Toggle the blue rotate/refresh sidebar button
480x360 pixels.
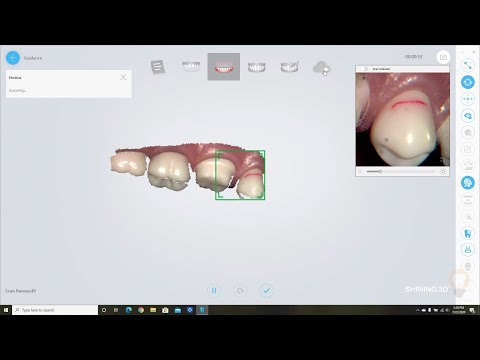pos(468,82)
